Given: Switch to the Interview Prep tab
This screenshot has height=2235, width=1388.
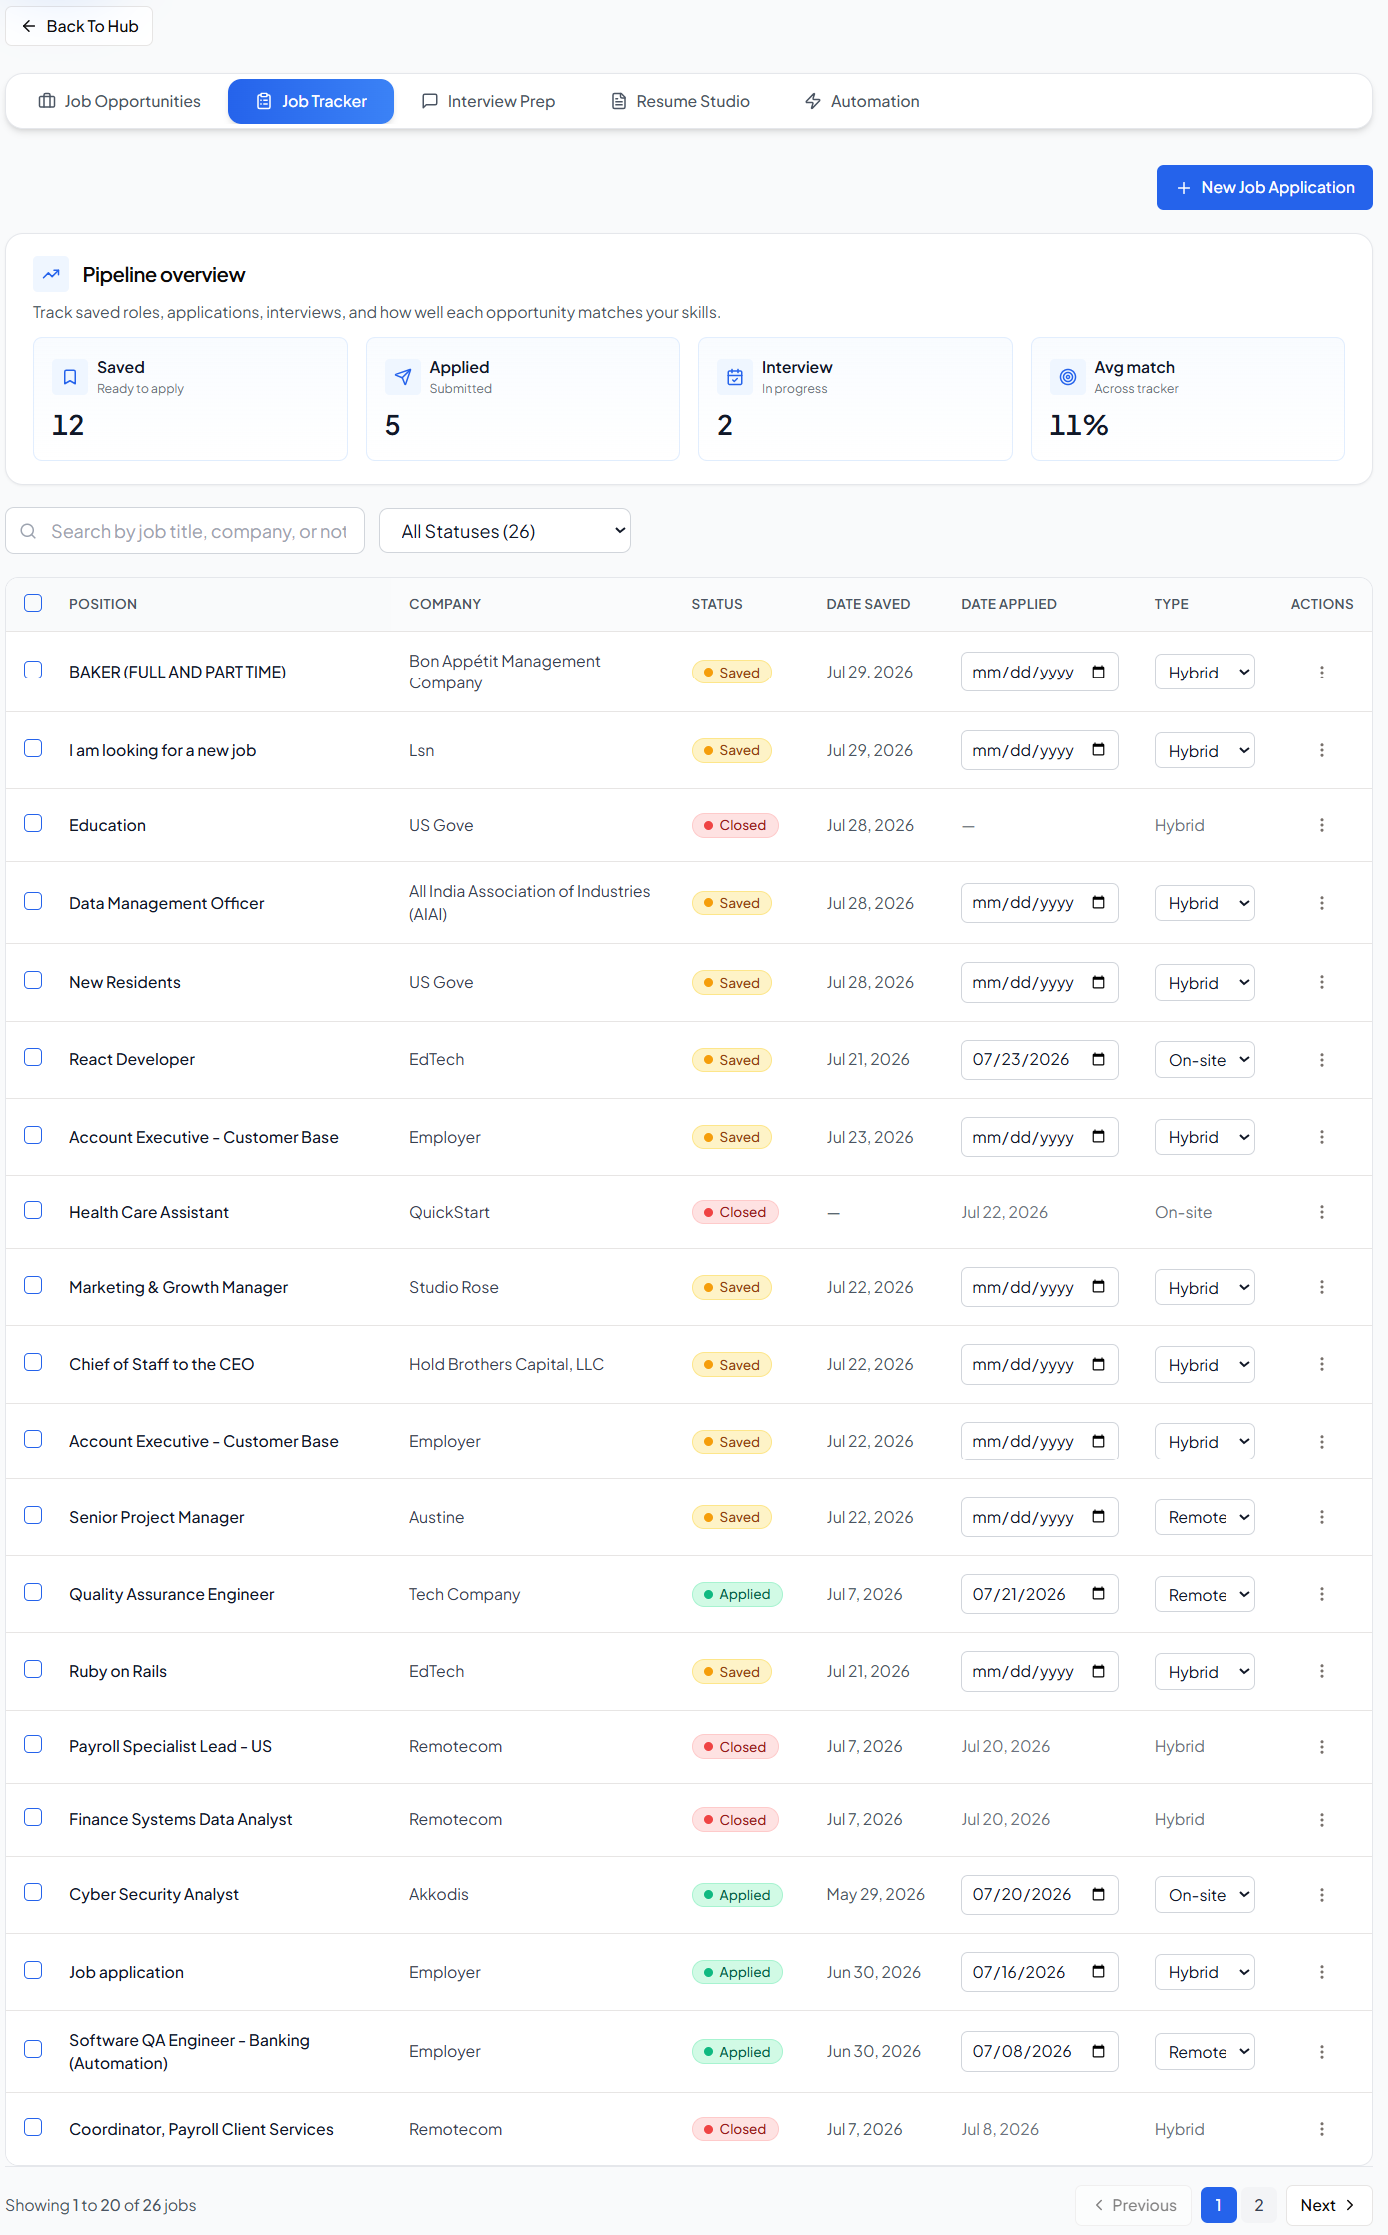Looking at the screenshot, I should pyautogui.click(x=489, y=101).
